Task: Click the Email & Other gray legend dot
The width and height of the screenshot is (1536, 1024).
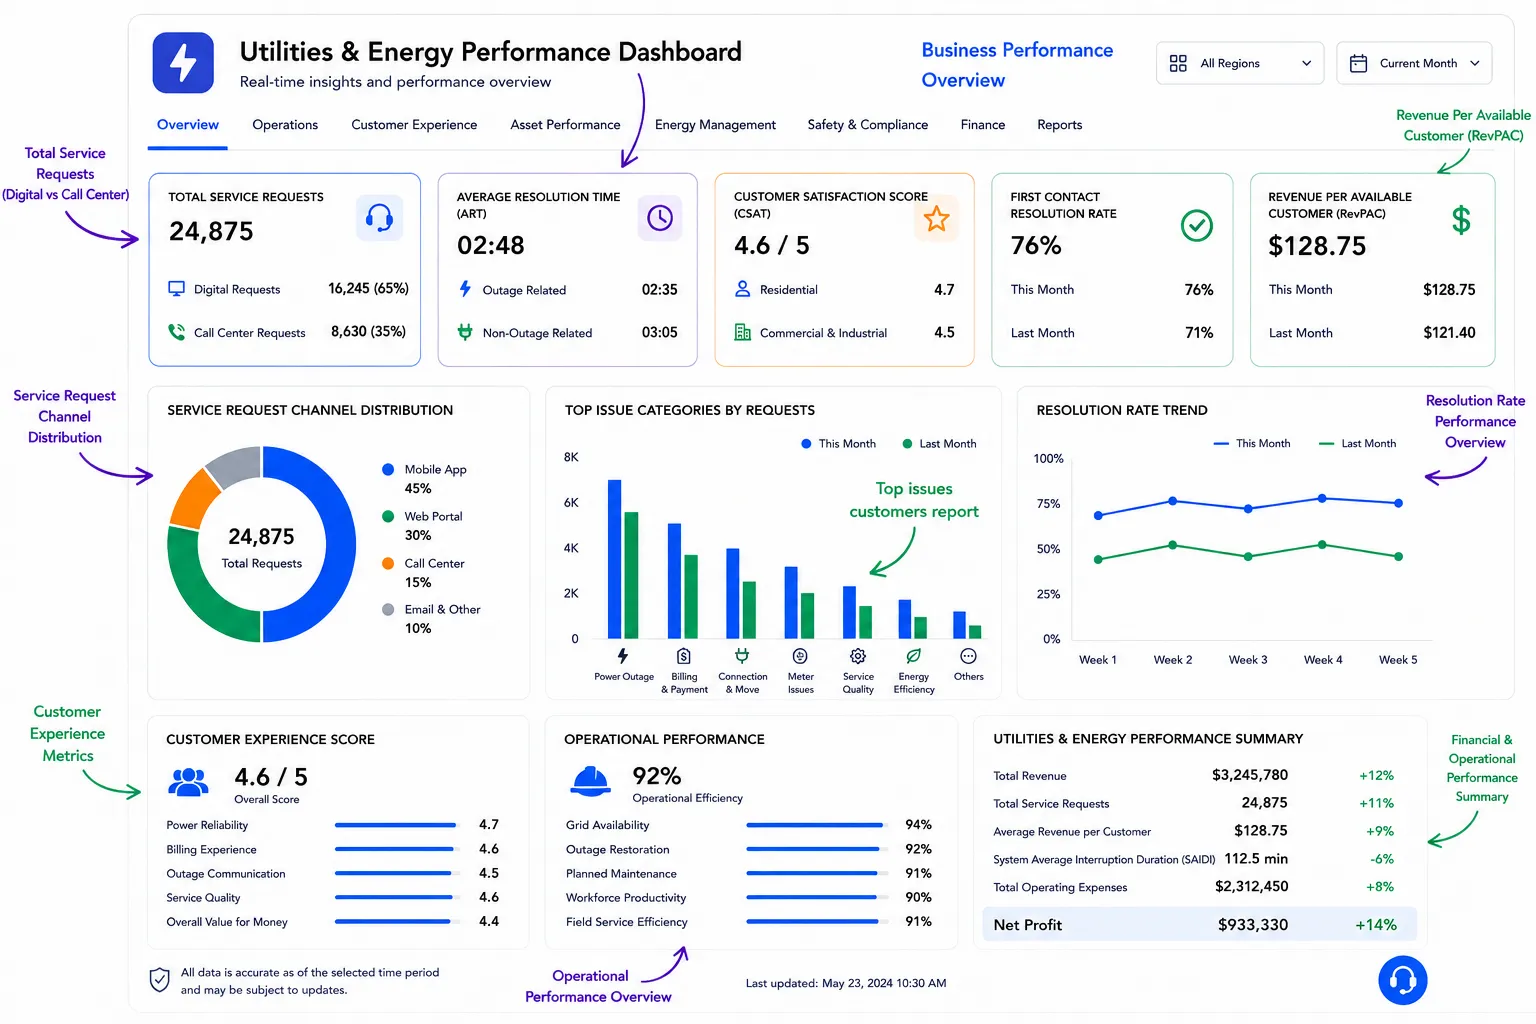Action: (x=388, y=609)
